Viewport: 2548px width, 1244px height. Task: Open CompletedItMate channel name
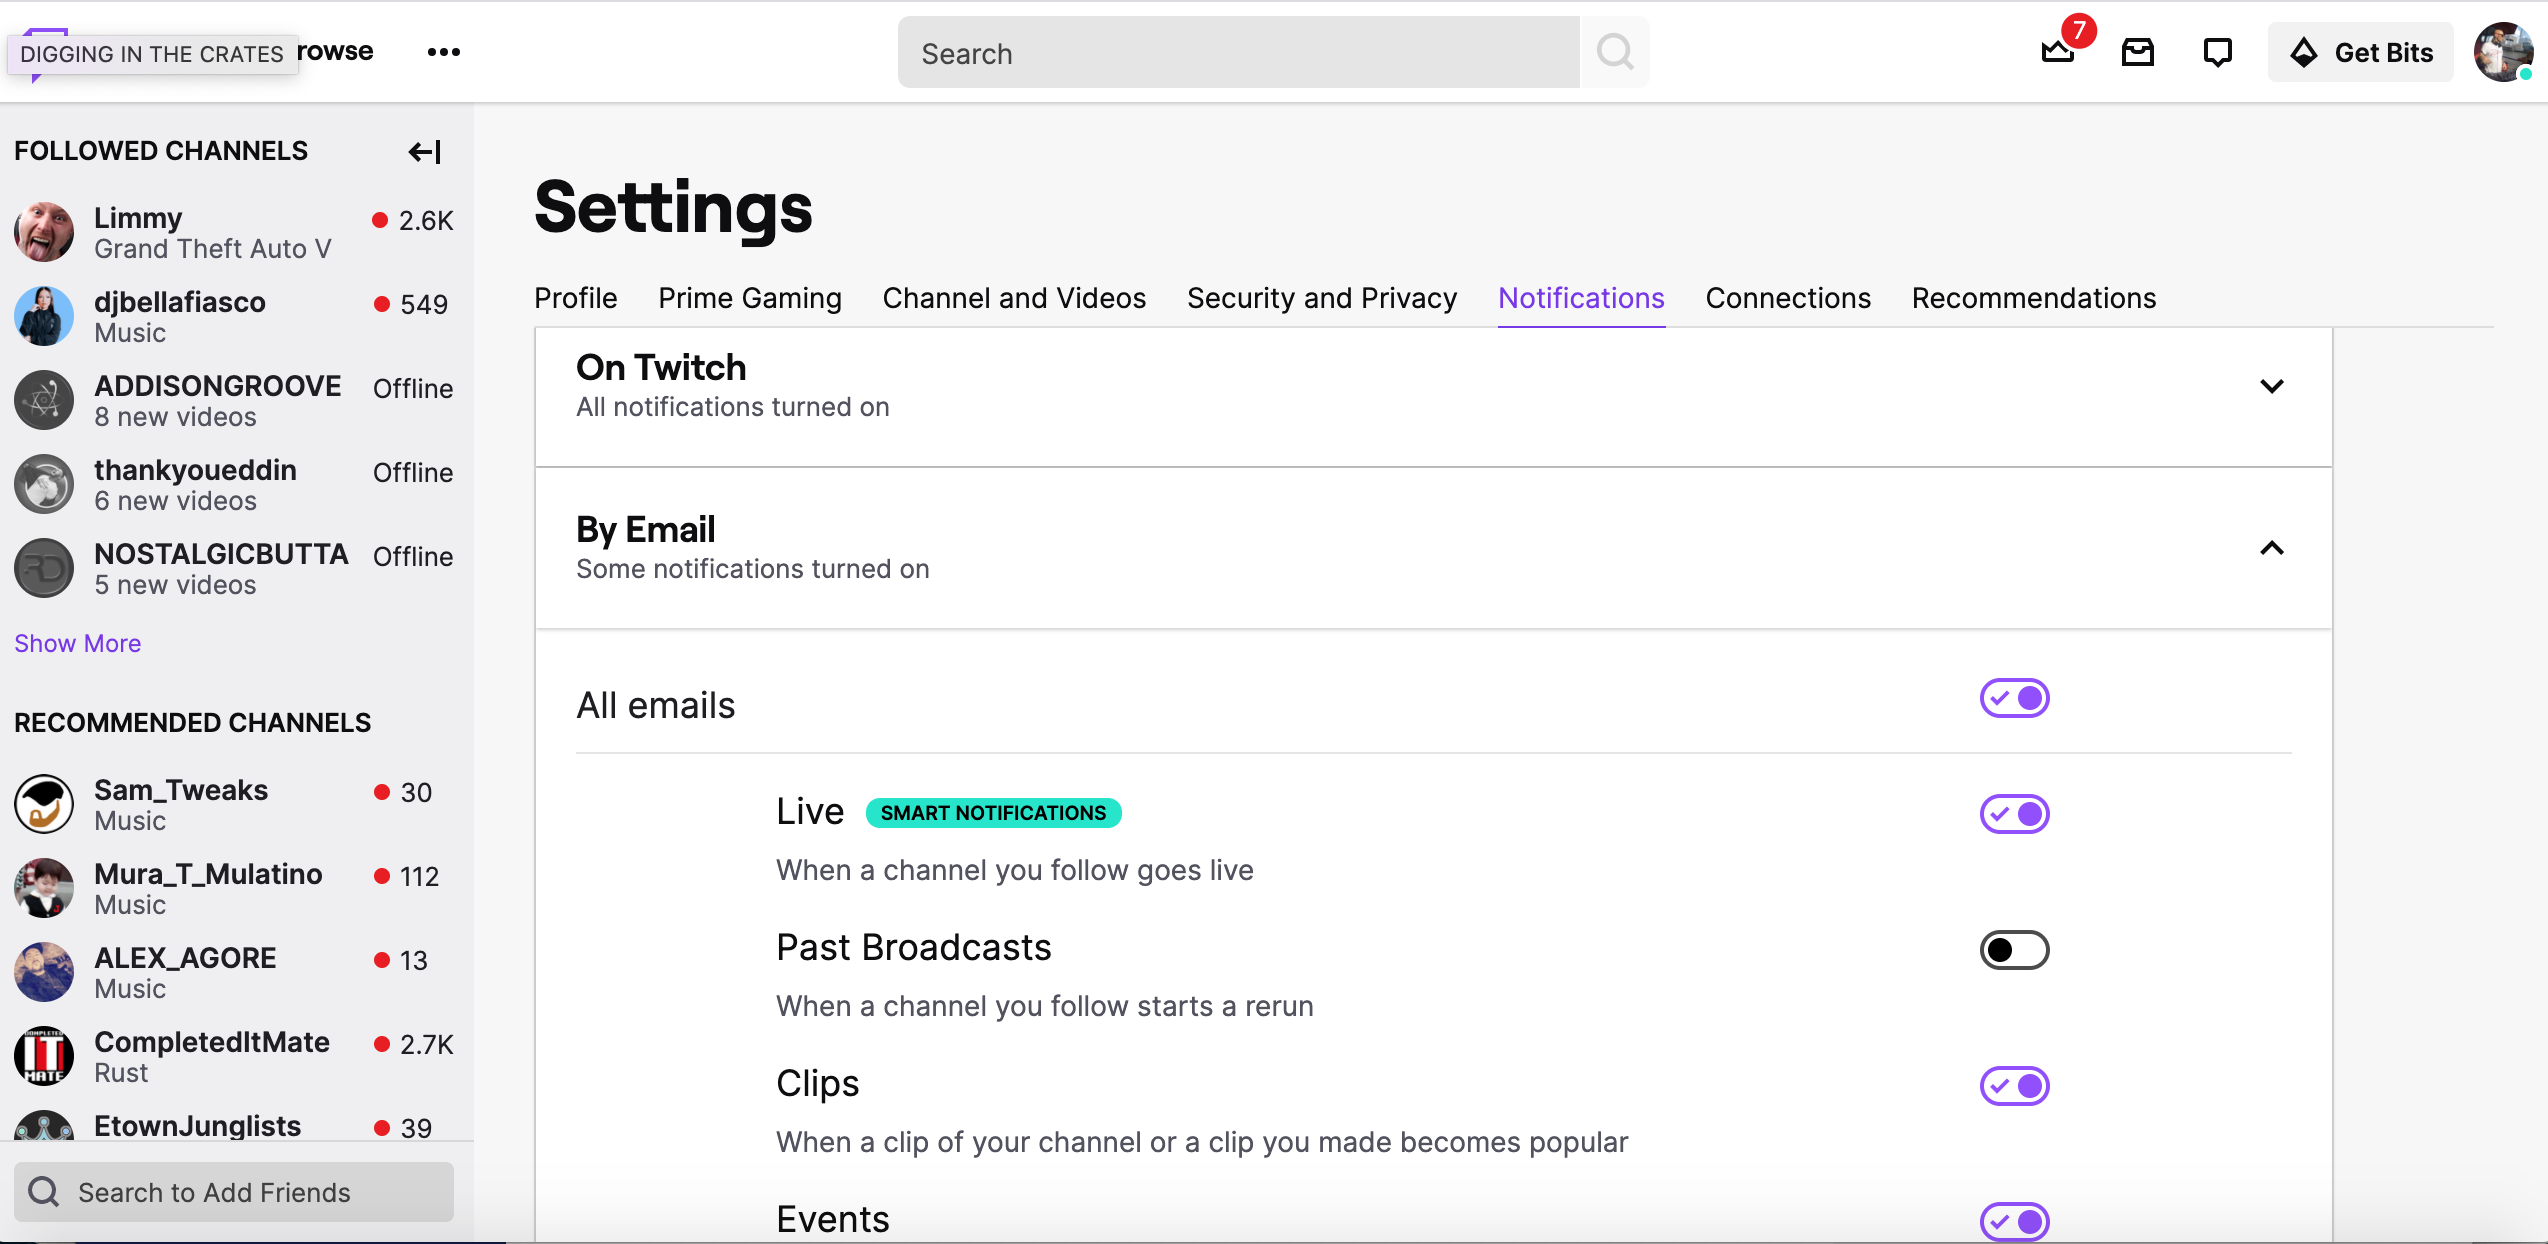click(x=212, y=1042)
